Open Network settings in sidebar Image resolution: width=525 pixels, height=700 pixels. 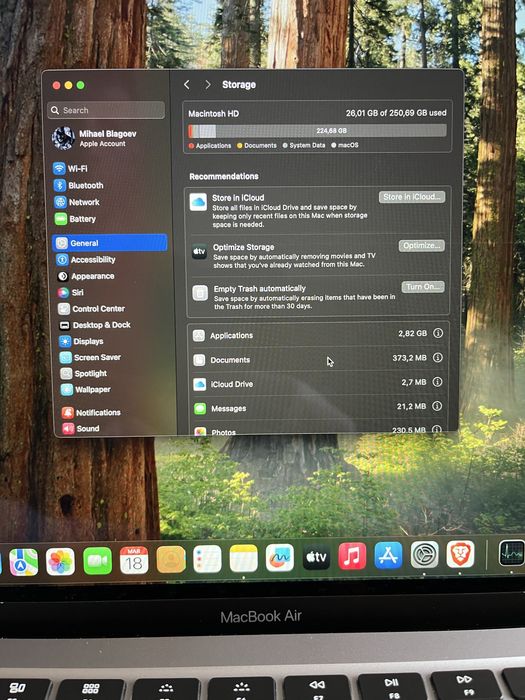tap(77, 202)
